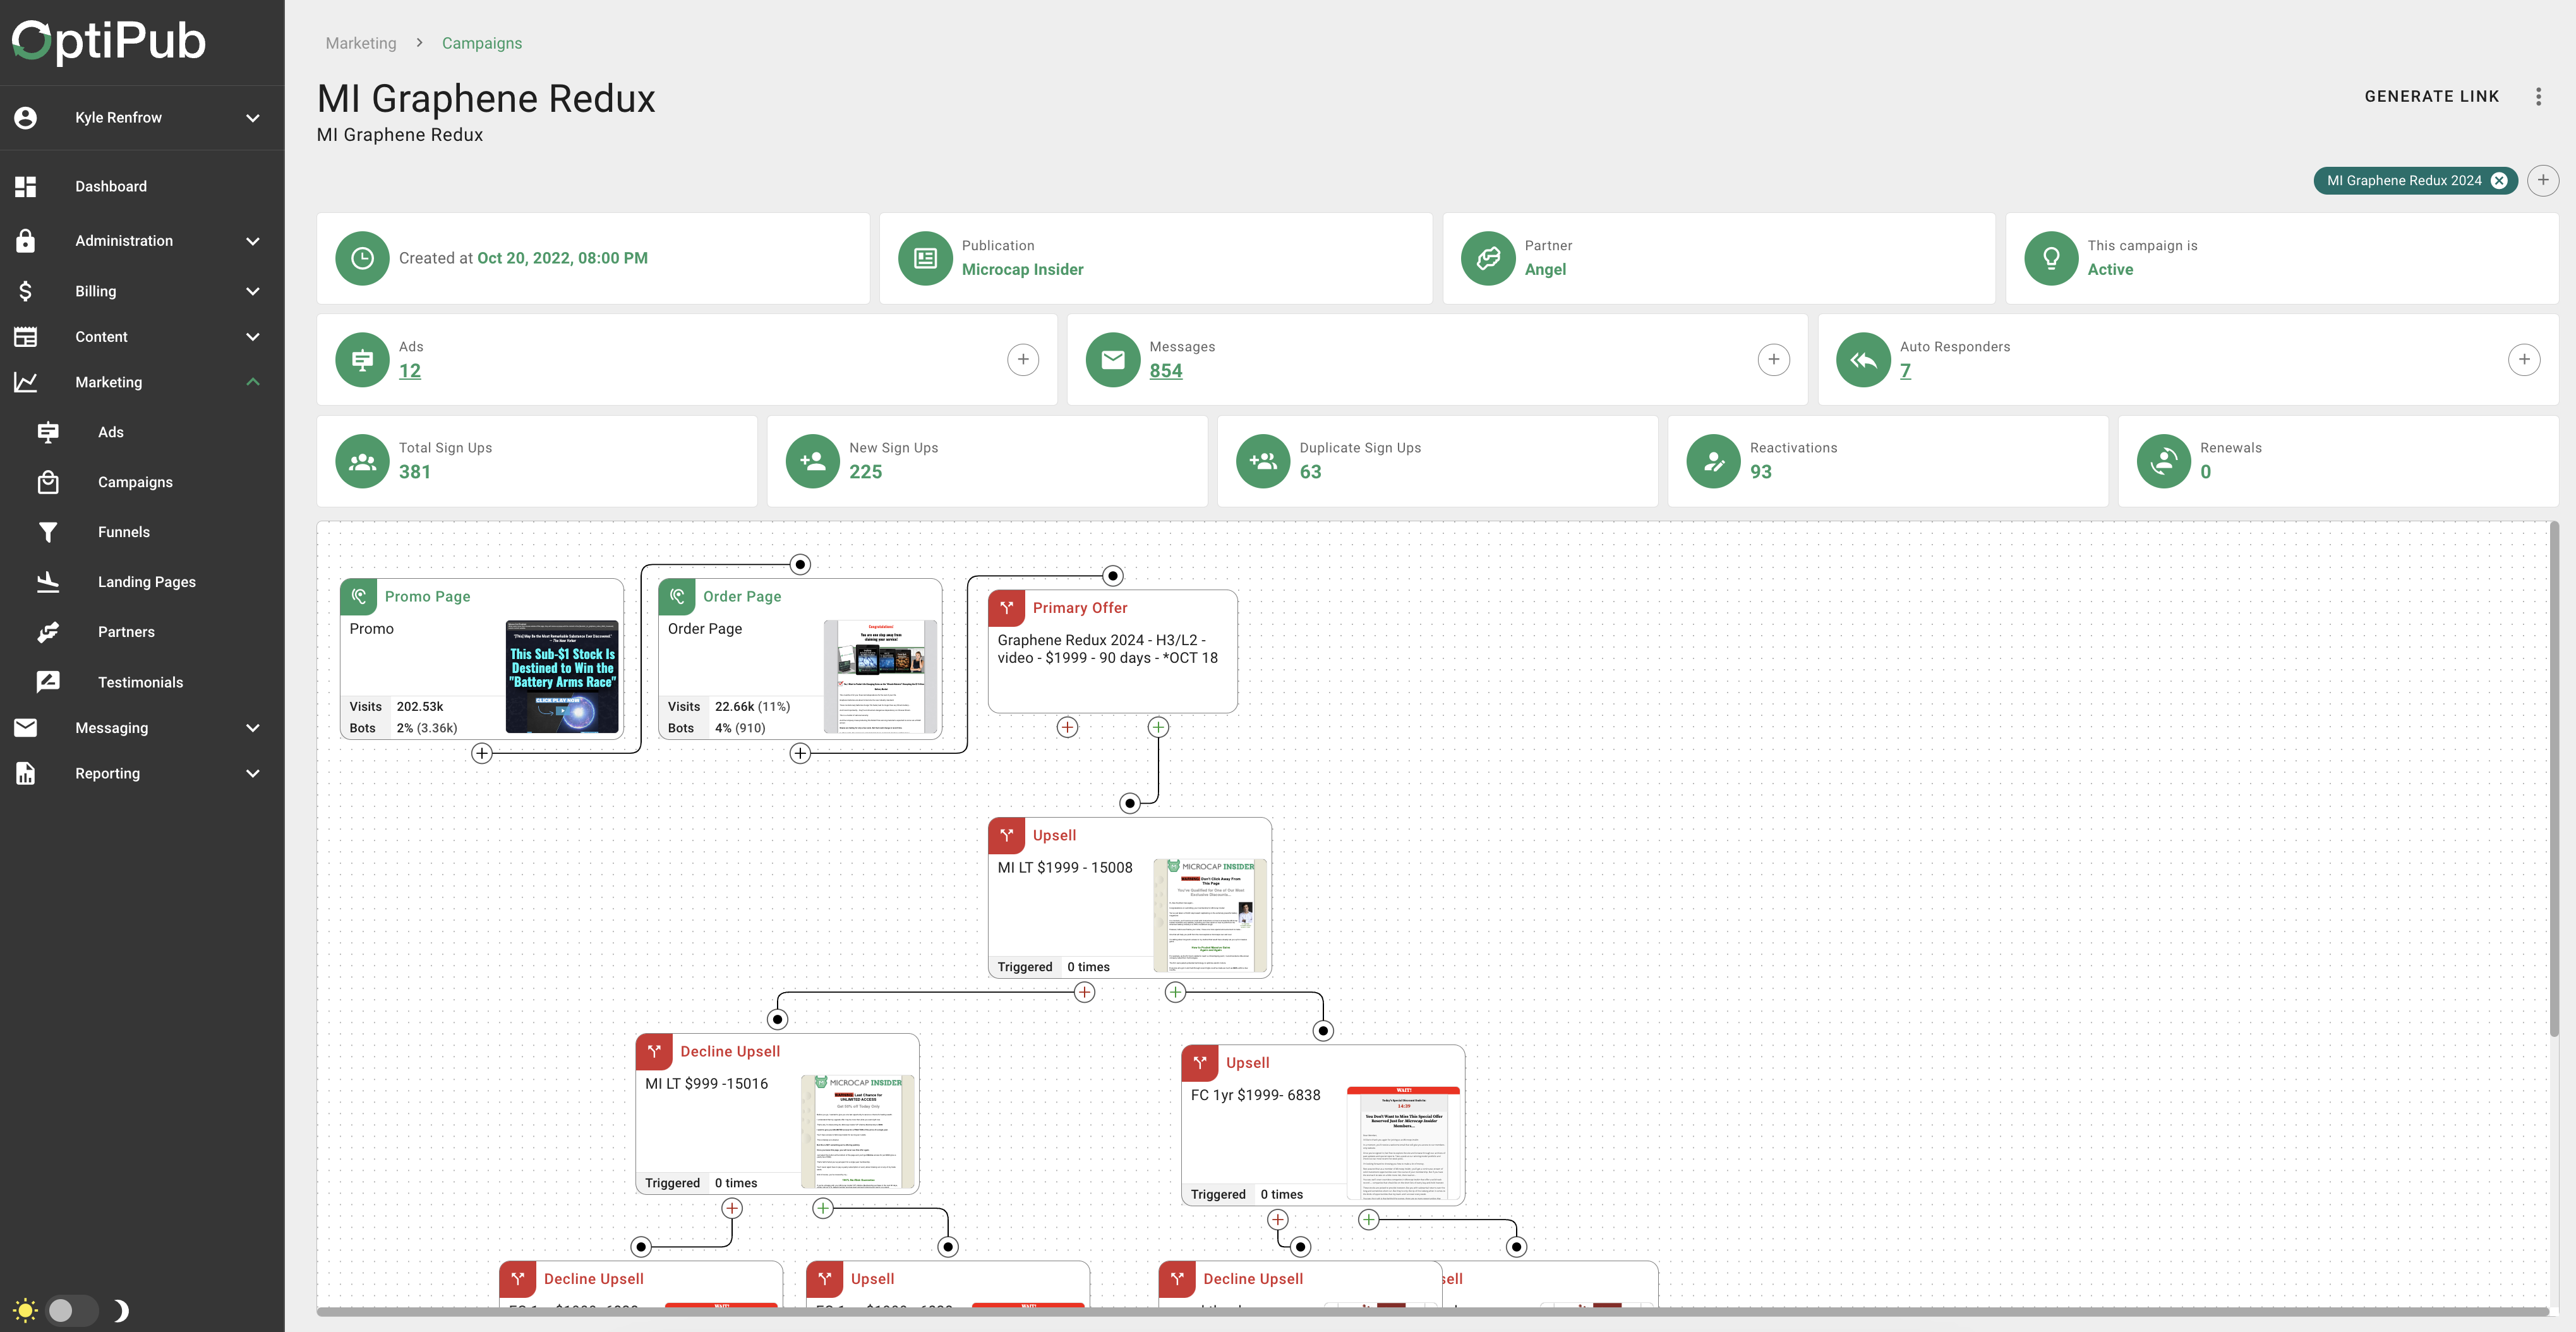2576x1332 pixels.
Task: Toggle the dark mode switch
Action: point(72,1310)
